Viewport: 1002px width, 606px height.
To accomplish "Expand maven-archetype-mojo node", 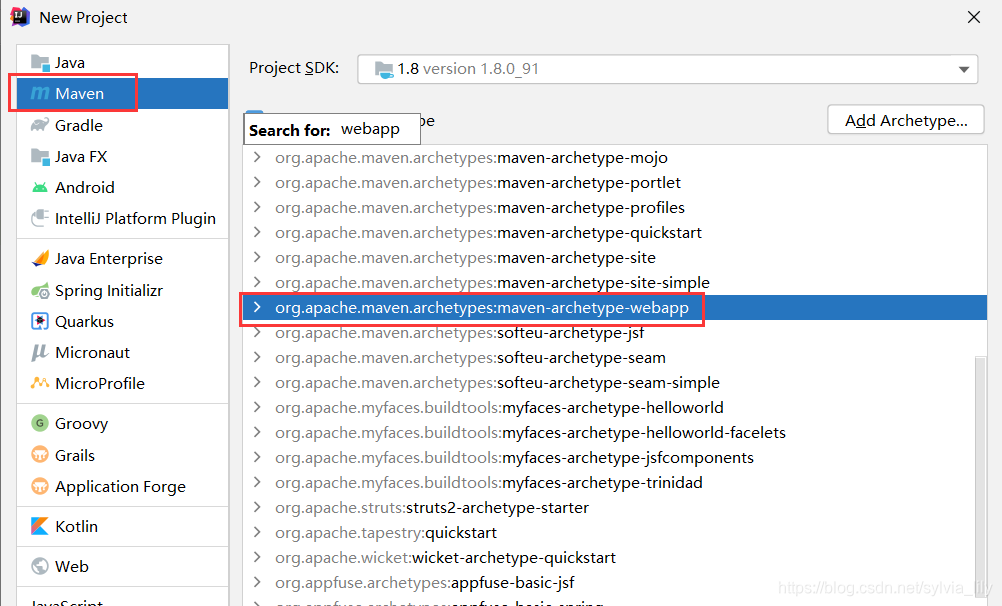I will point(257,157).
